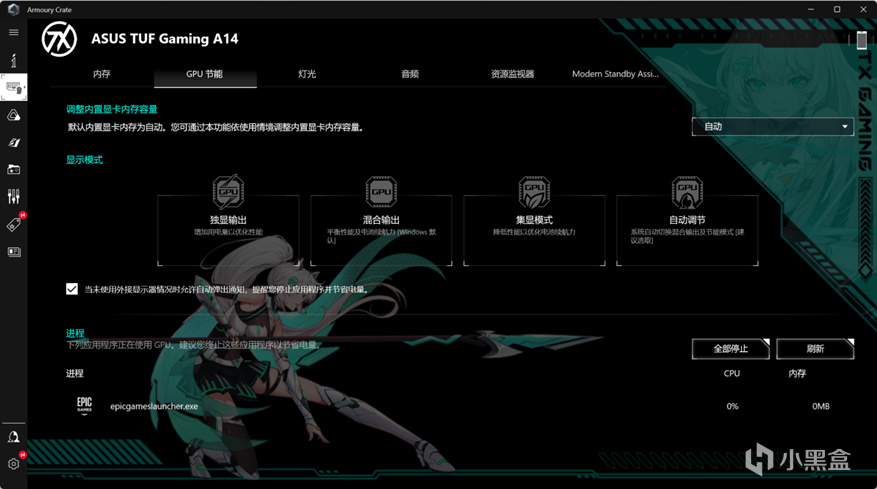877x489 pixels.
Task: Open the Home info sidebar icon
Action: (13, 60)
